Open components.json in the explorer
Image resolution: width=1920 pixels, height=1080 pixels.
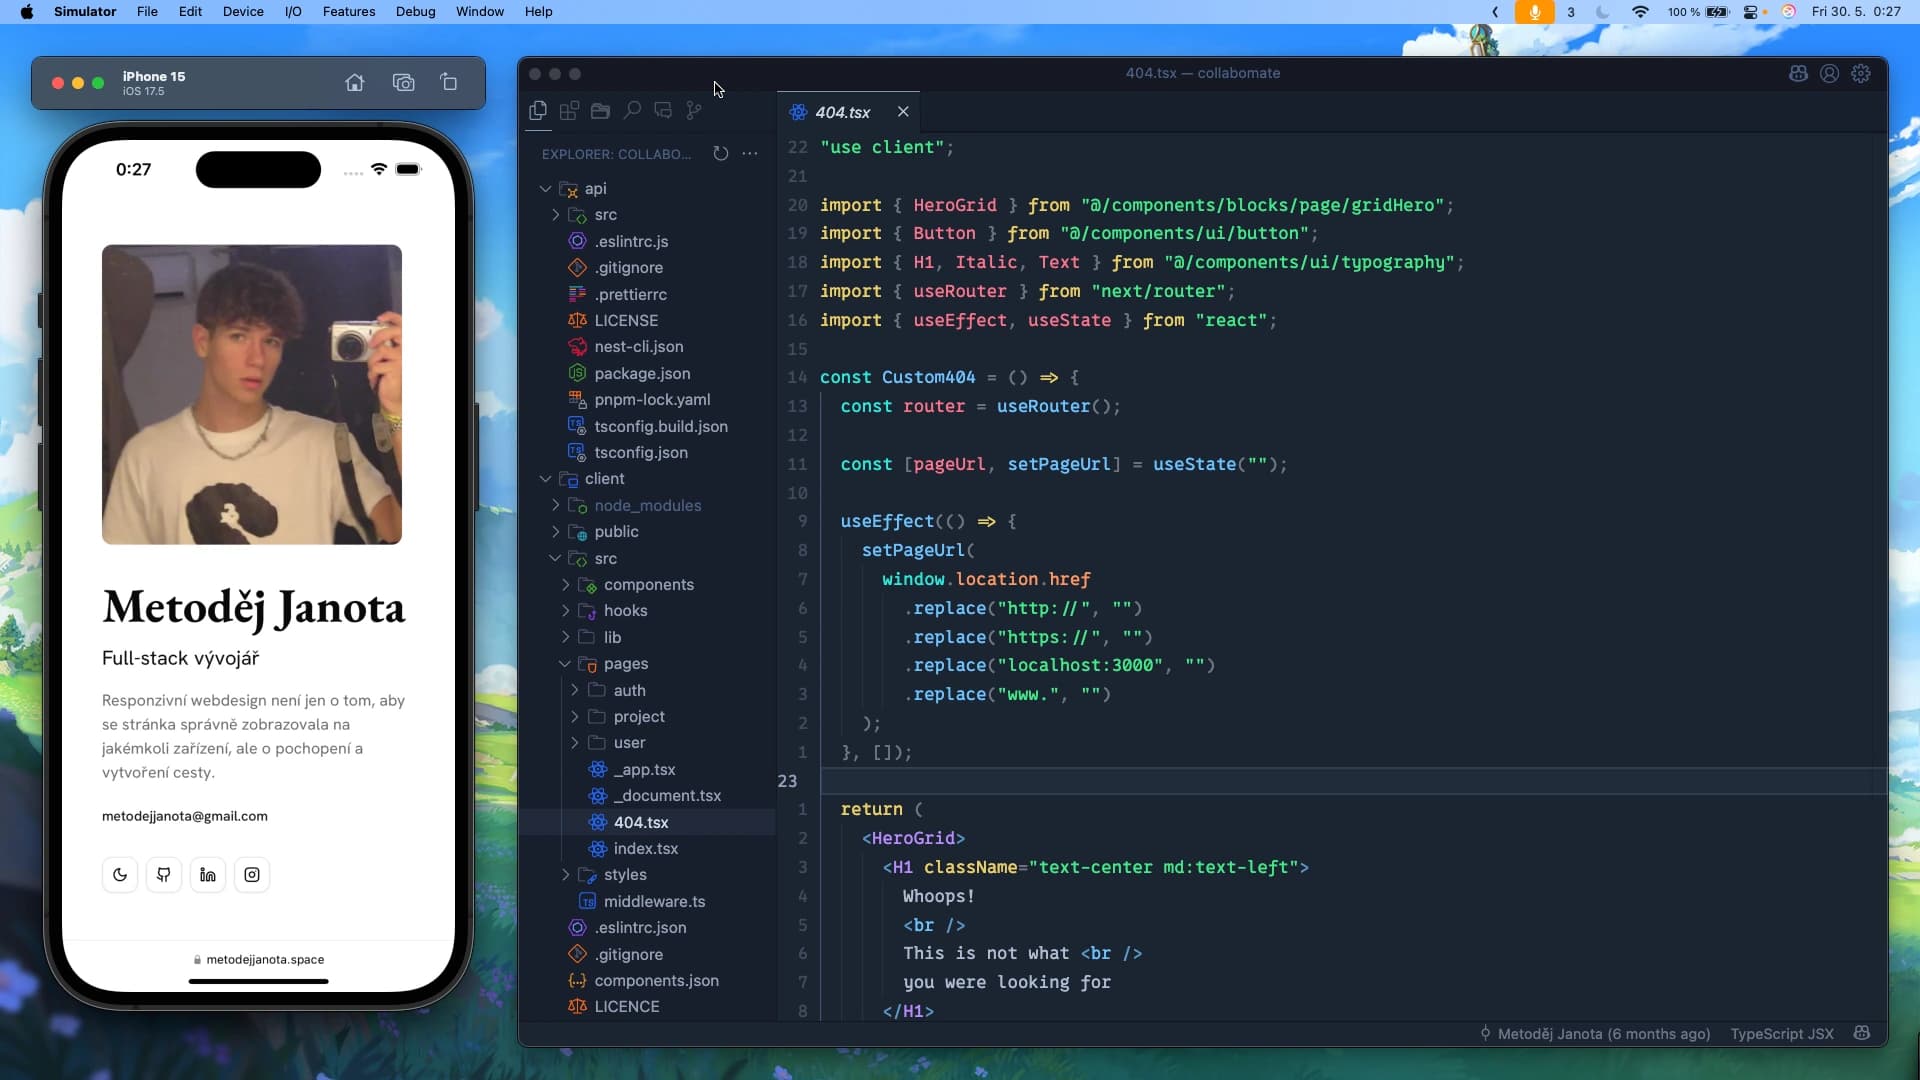coord(656,980)
